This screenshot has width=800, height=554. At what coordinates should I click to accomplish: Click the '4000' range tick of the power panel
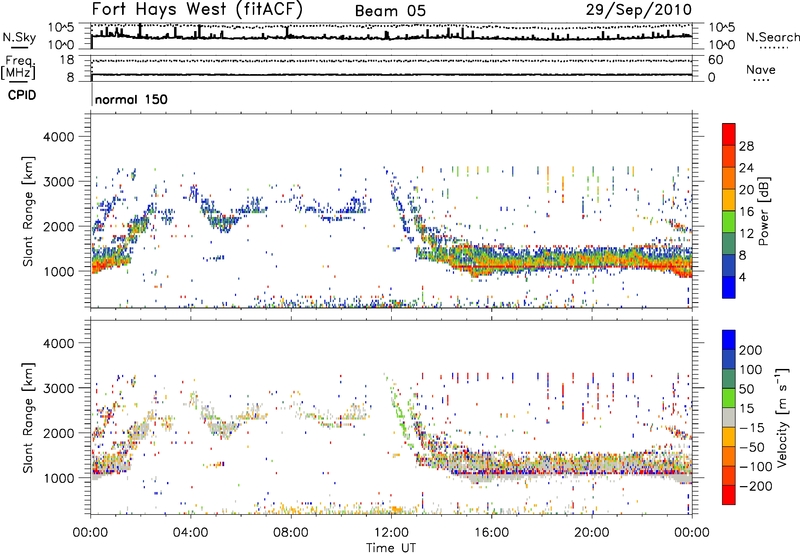[58, 137]
